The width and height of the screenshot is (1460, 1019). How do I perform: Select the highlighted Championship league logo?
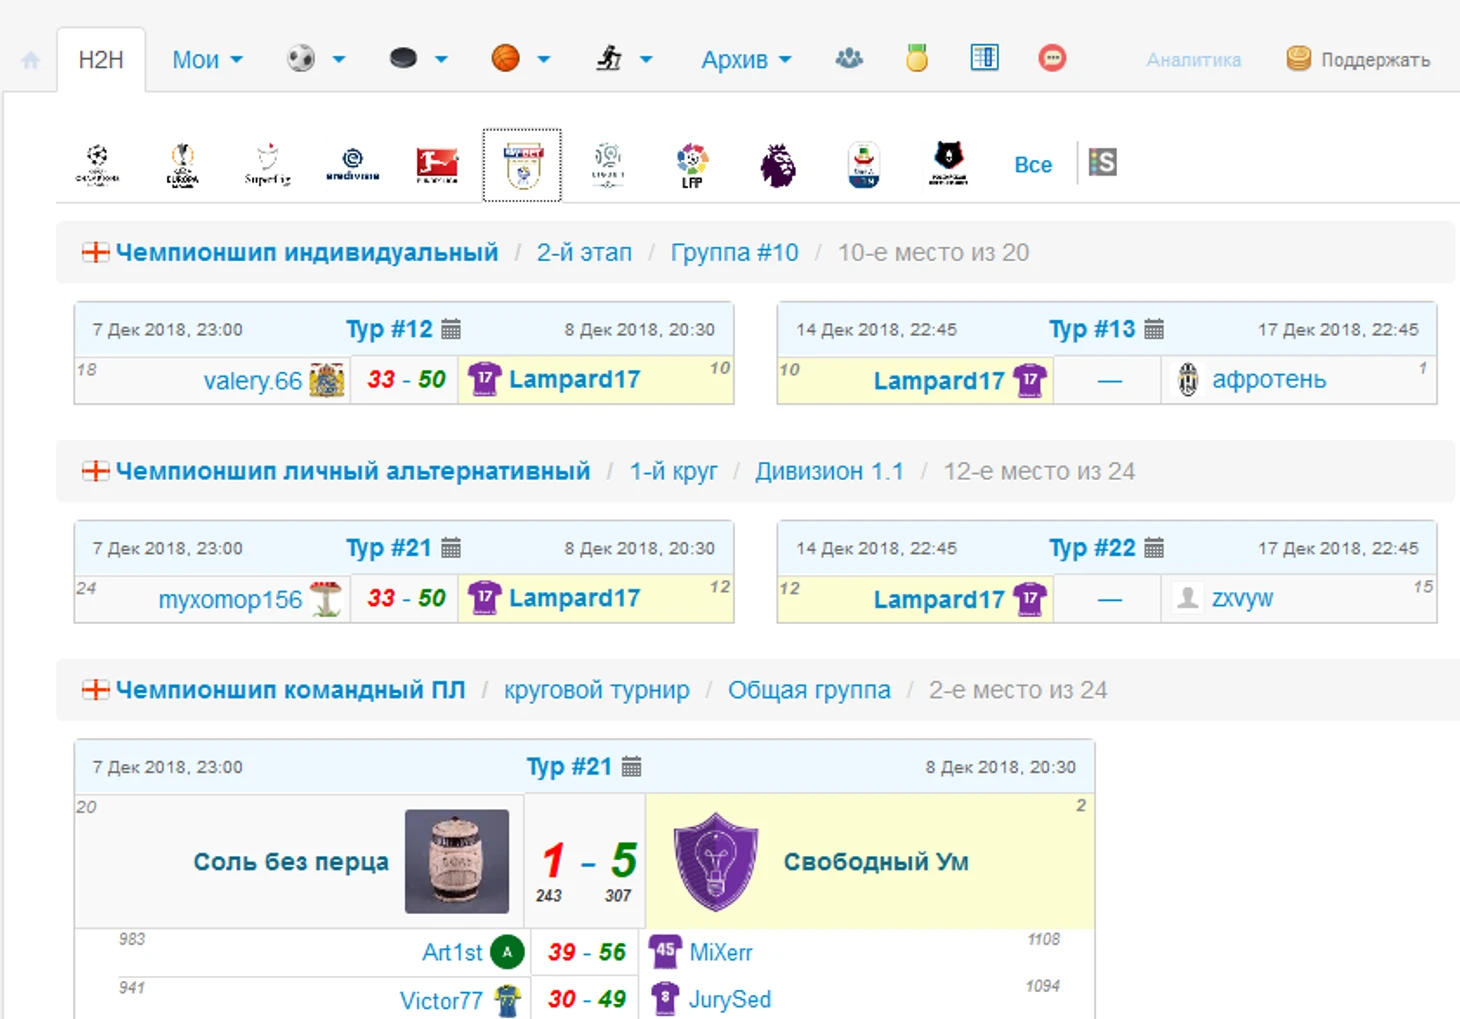[522, 165]
